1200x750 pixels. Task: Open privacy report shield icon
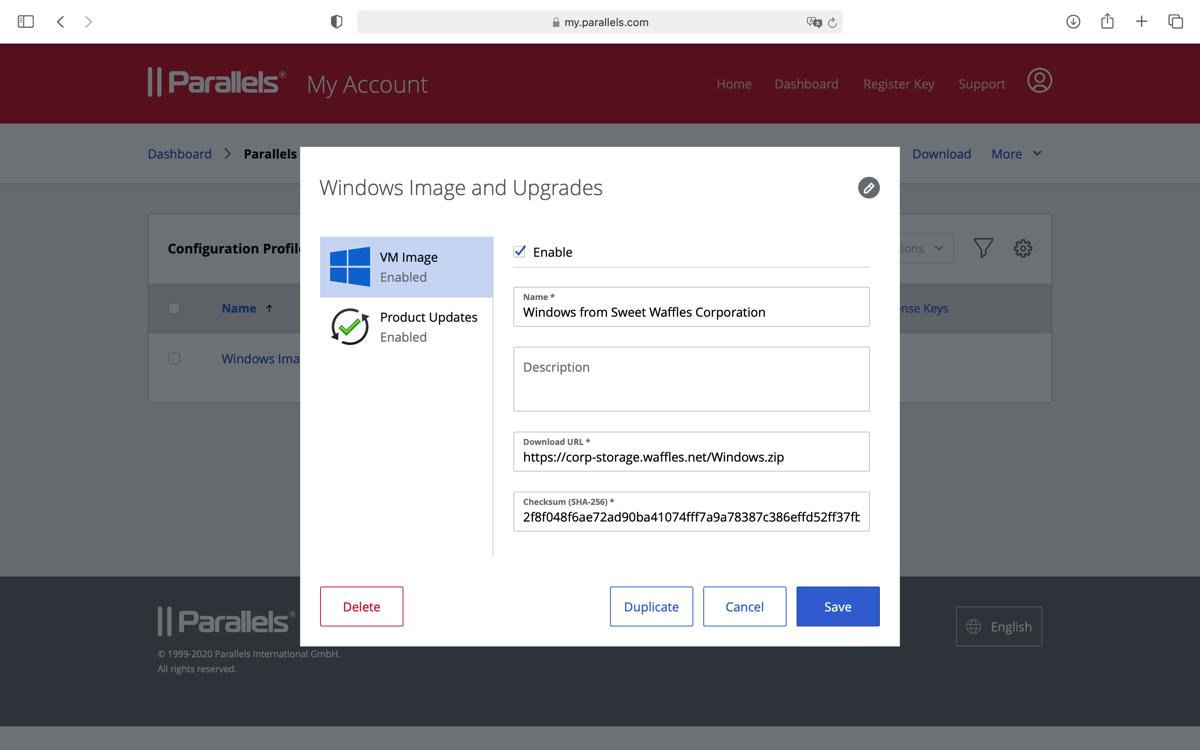[x=336, y=21]
